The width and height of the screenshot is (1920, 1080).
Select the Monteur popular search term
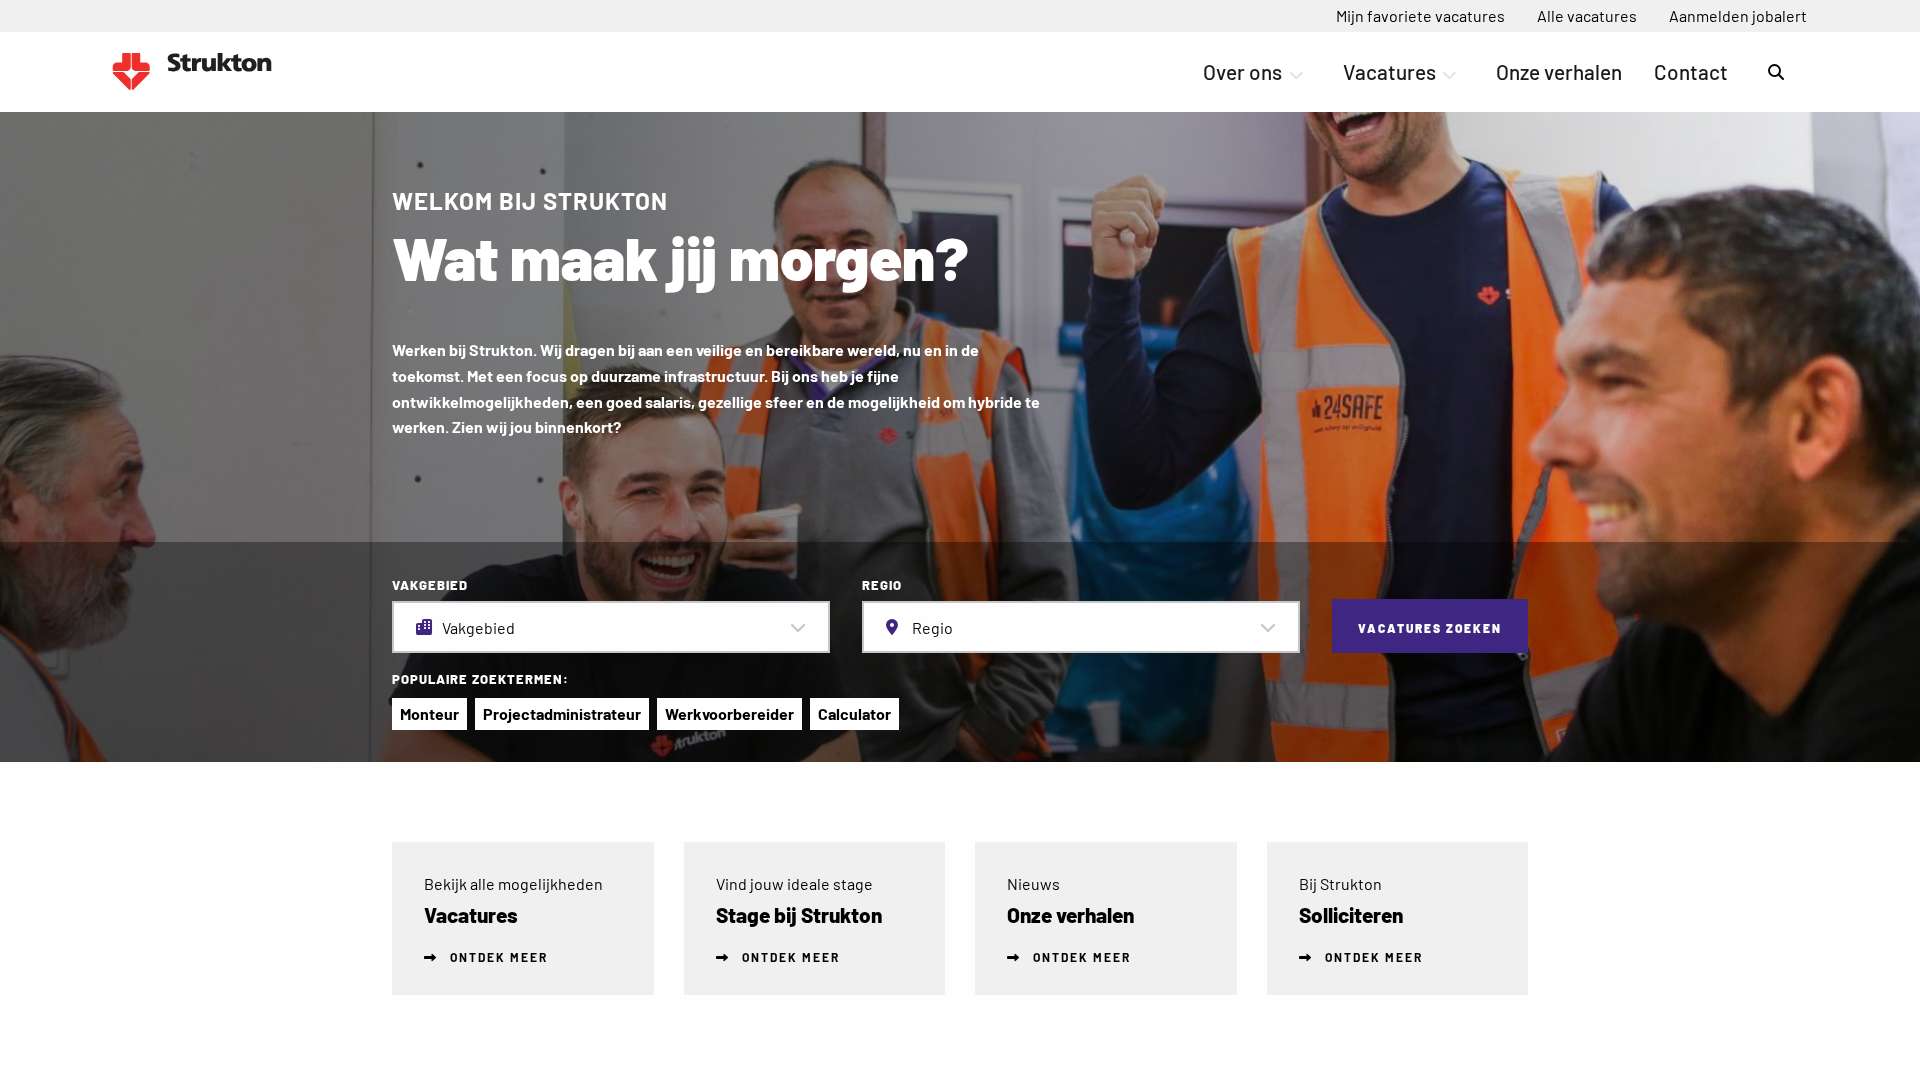(x=429, y=714)
